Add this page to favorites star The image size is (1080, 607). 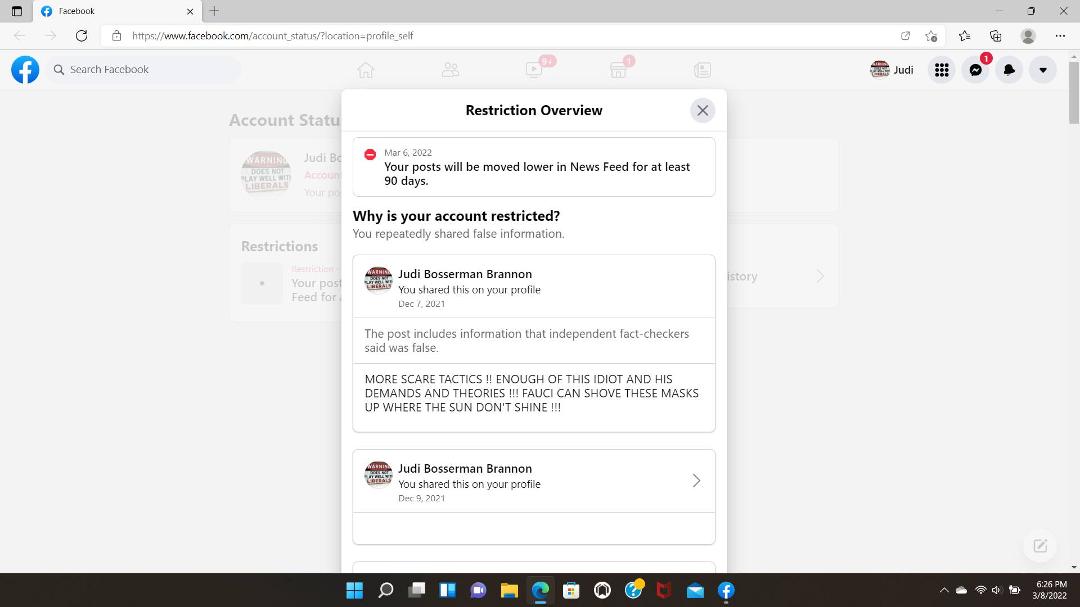point(931,36)
